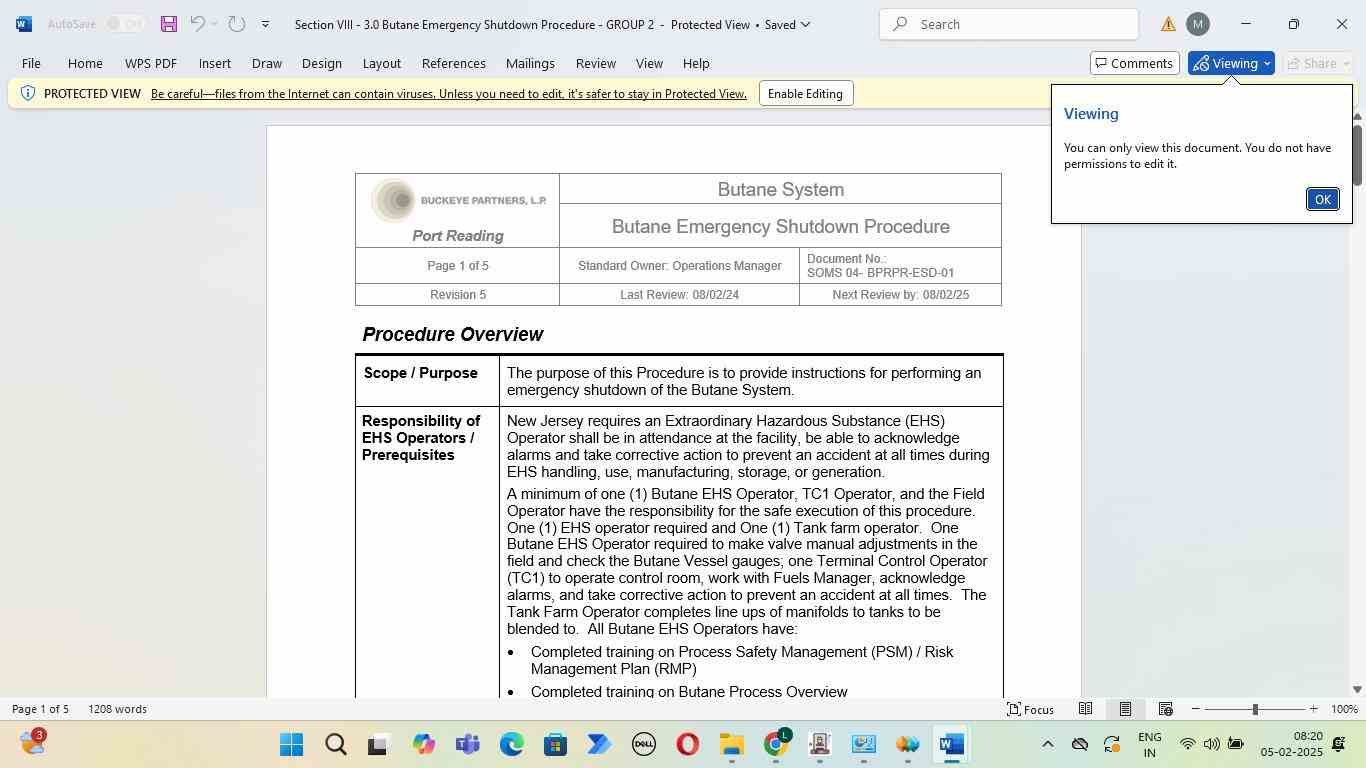The height and width of the screenshot is (768, 1366).
Task: Click the Protected View shield info icon
Action: [x=28, y=93]
